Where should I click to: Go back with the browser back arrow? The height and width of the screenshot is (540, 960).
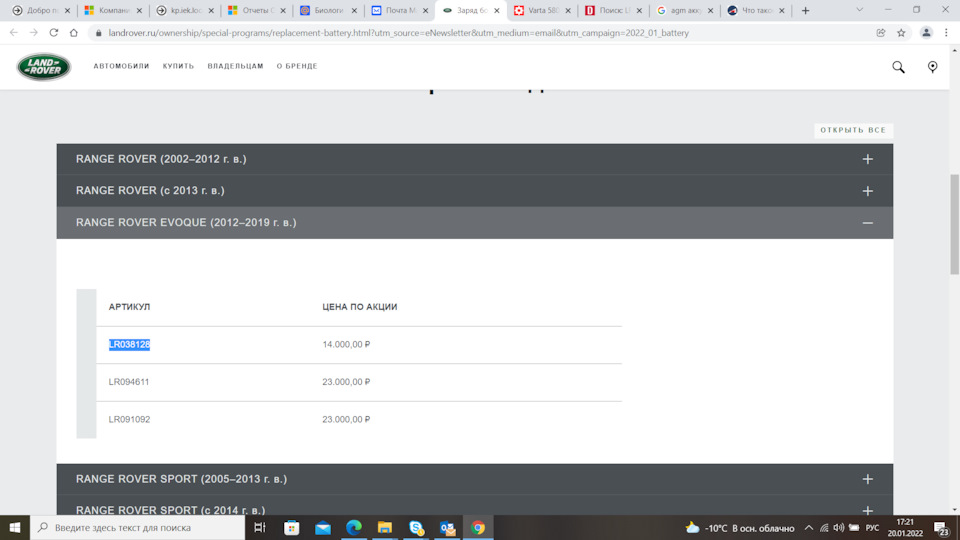point(13,32)
